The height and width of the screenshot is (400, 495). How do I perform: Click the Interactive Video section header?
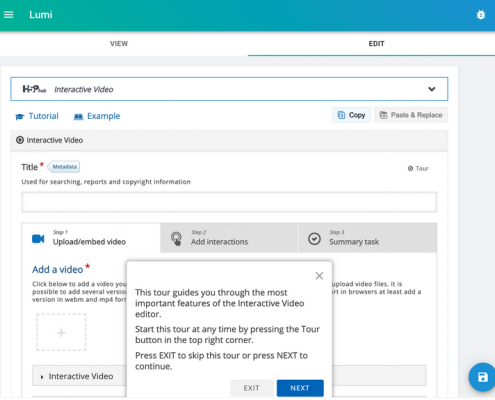229,140
